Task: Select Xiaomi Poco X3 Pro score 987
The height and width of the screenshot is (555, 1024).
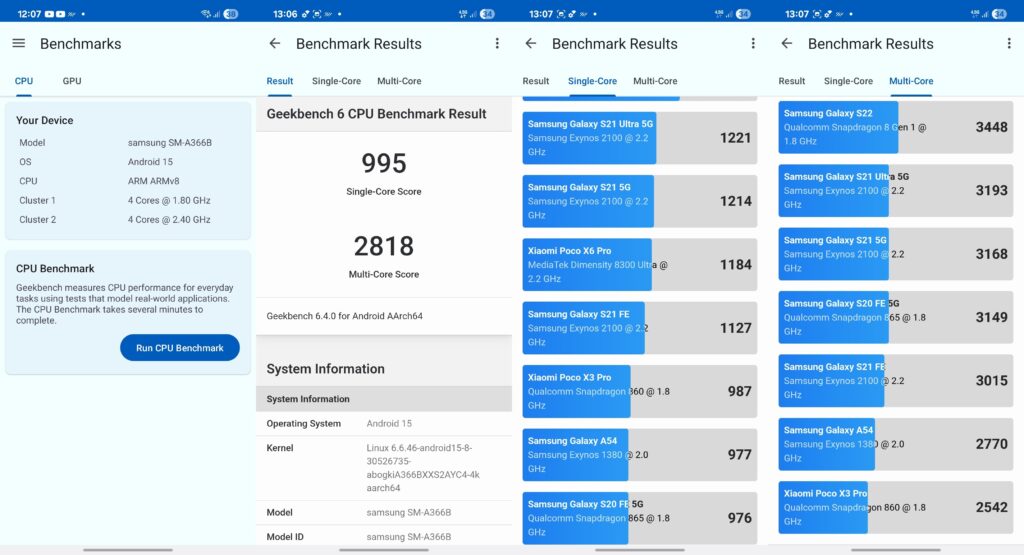Action: click(x=639, y=391)
